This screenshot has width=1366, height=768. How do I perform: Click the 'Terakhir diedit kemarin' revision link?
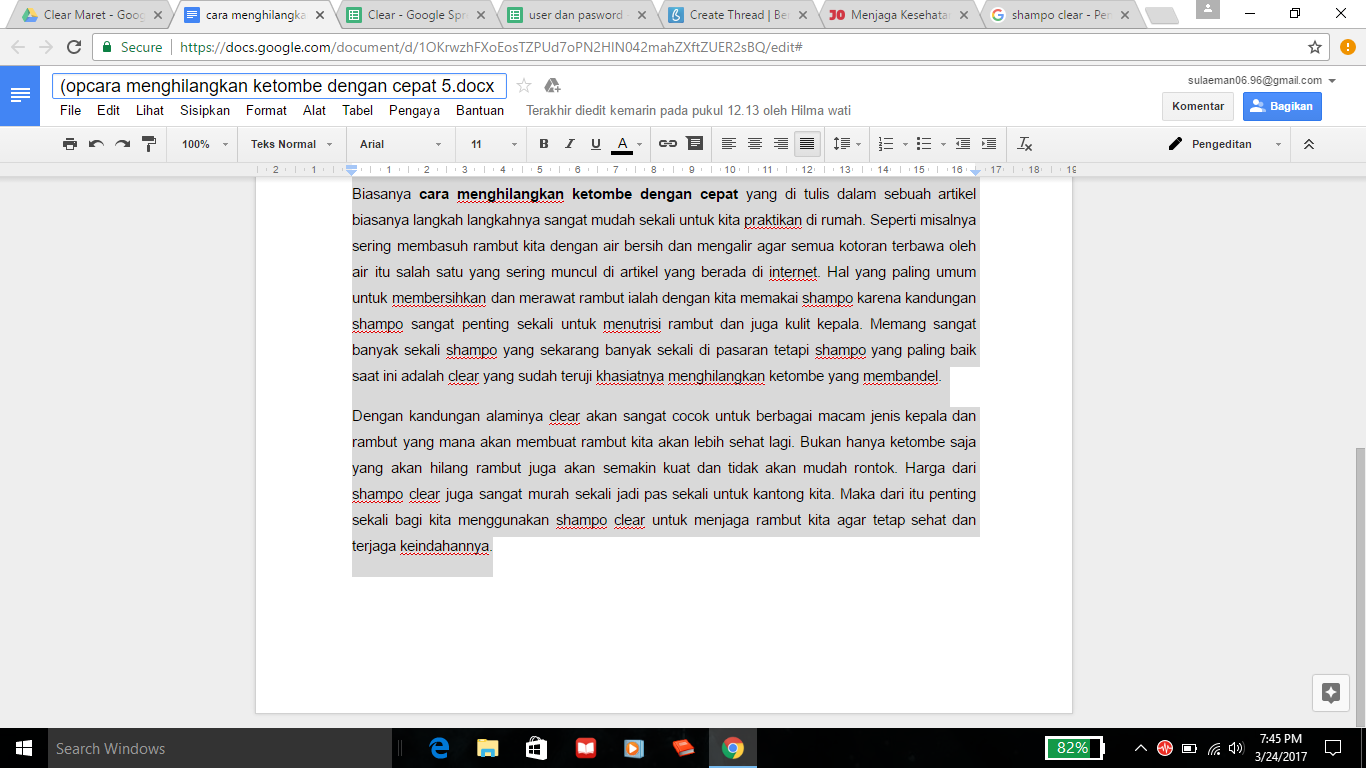coord(689,111)
